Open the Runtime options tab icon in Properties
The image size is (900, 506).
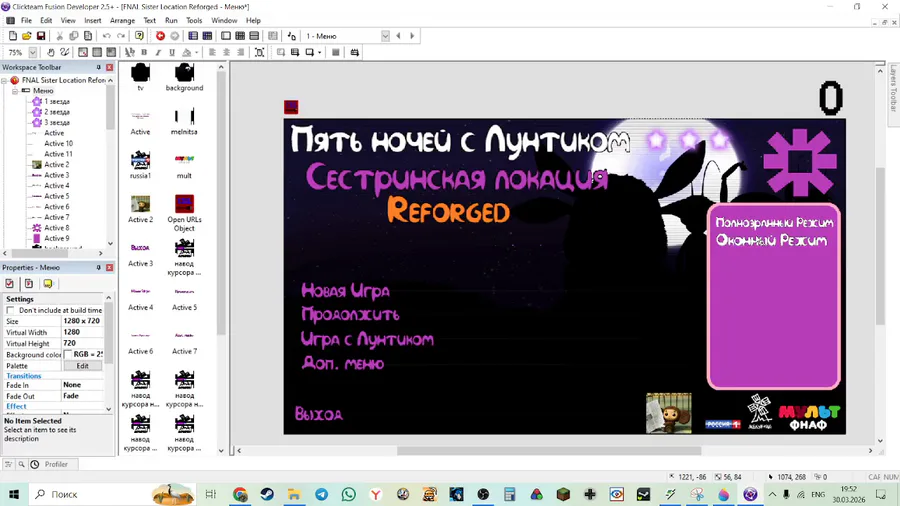(x=29, y=283)
